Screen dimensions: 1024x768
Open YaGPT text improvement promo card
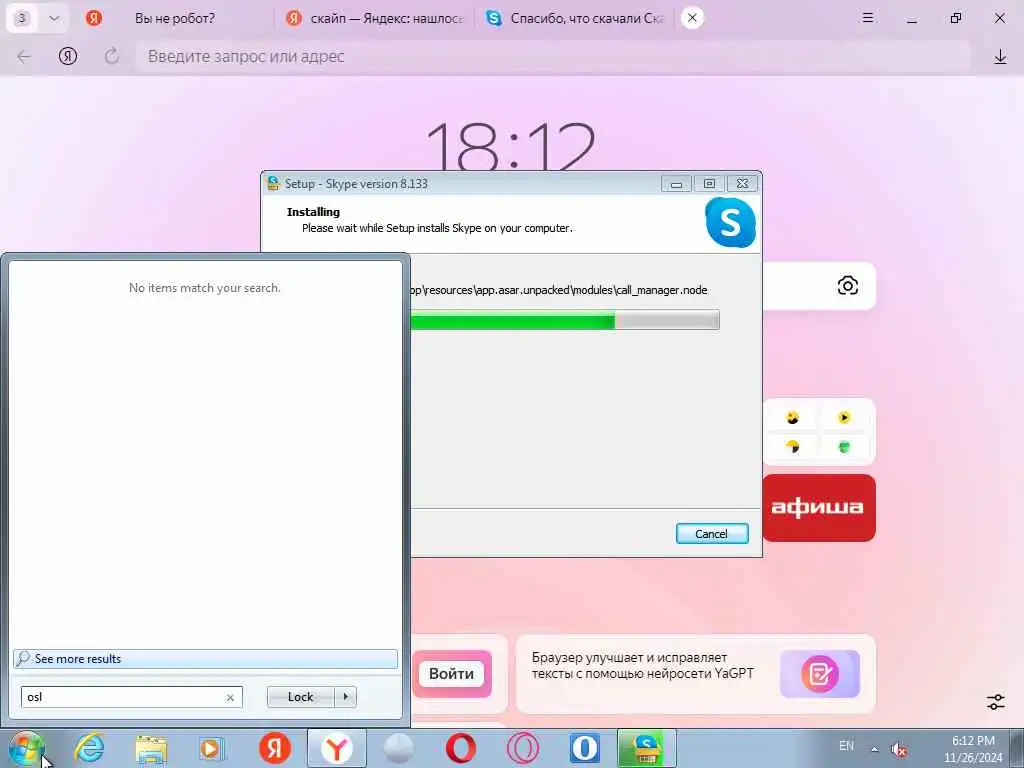click(x=696, y=673)
